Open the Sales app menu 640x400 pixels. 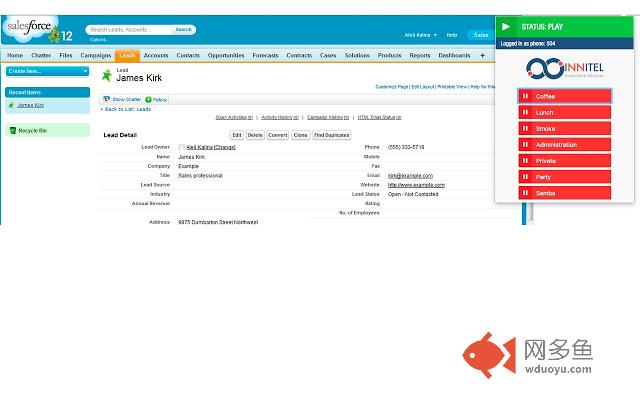[481, 35]
